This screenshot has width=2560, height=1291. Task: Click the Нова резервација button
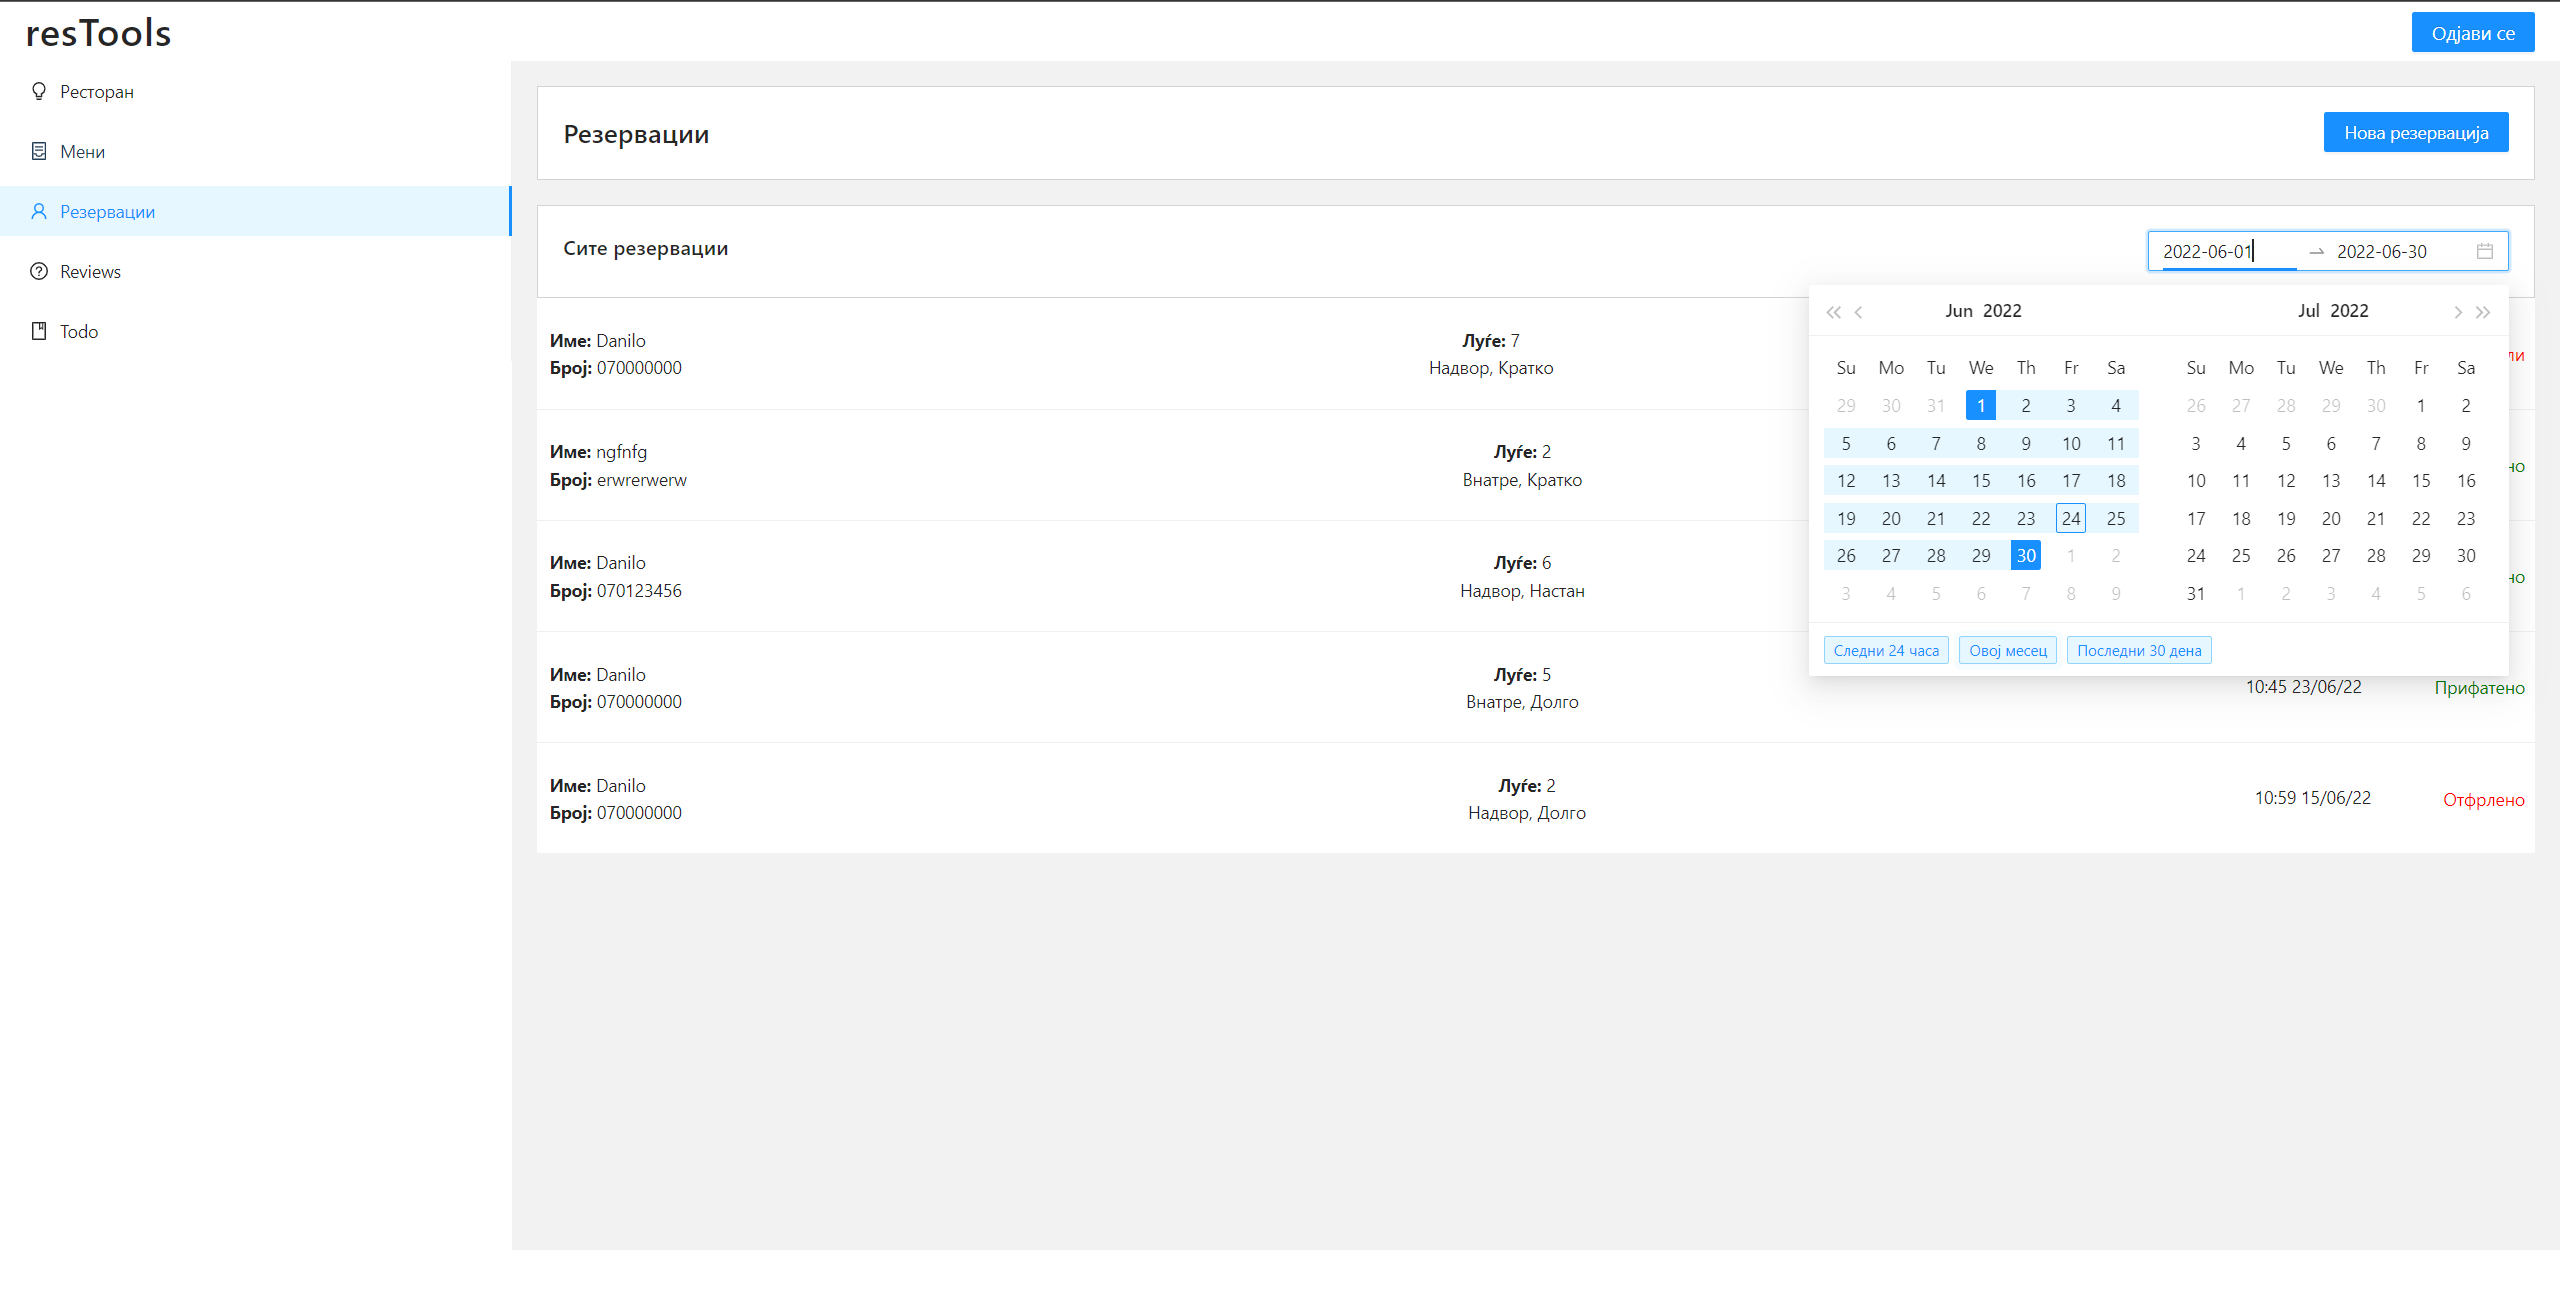tap(2415, 132)
